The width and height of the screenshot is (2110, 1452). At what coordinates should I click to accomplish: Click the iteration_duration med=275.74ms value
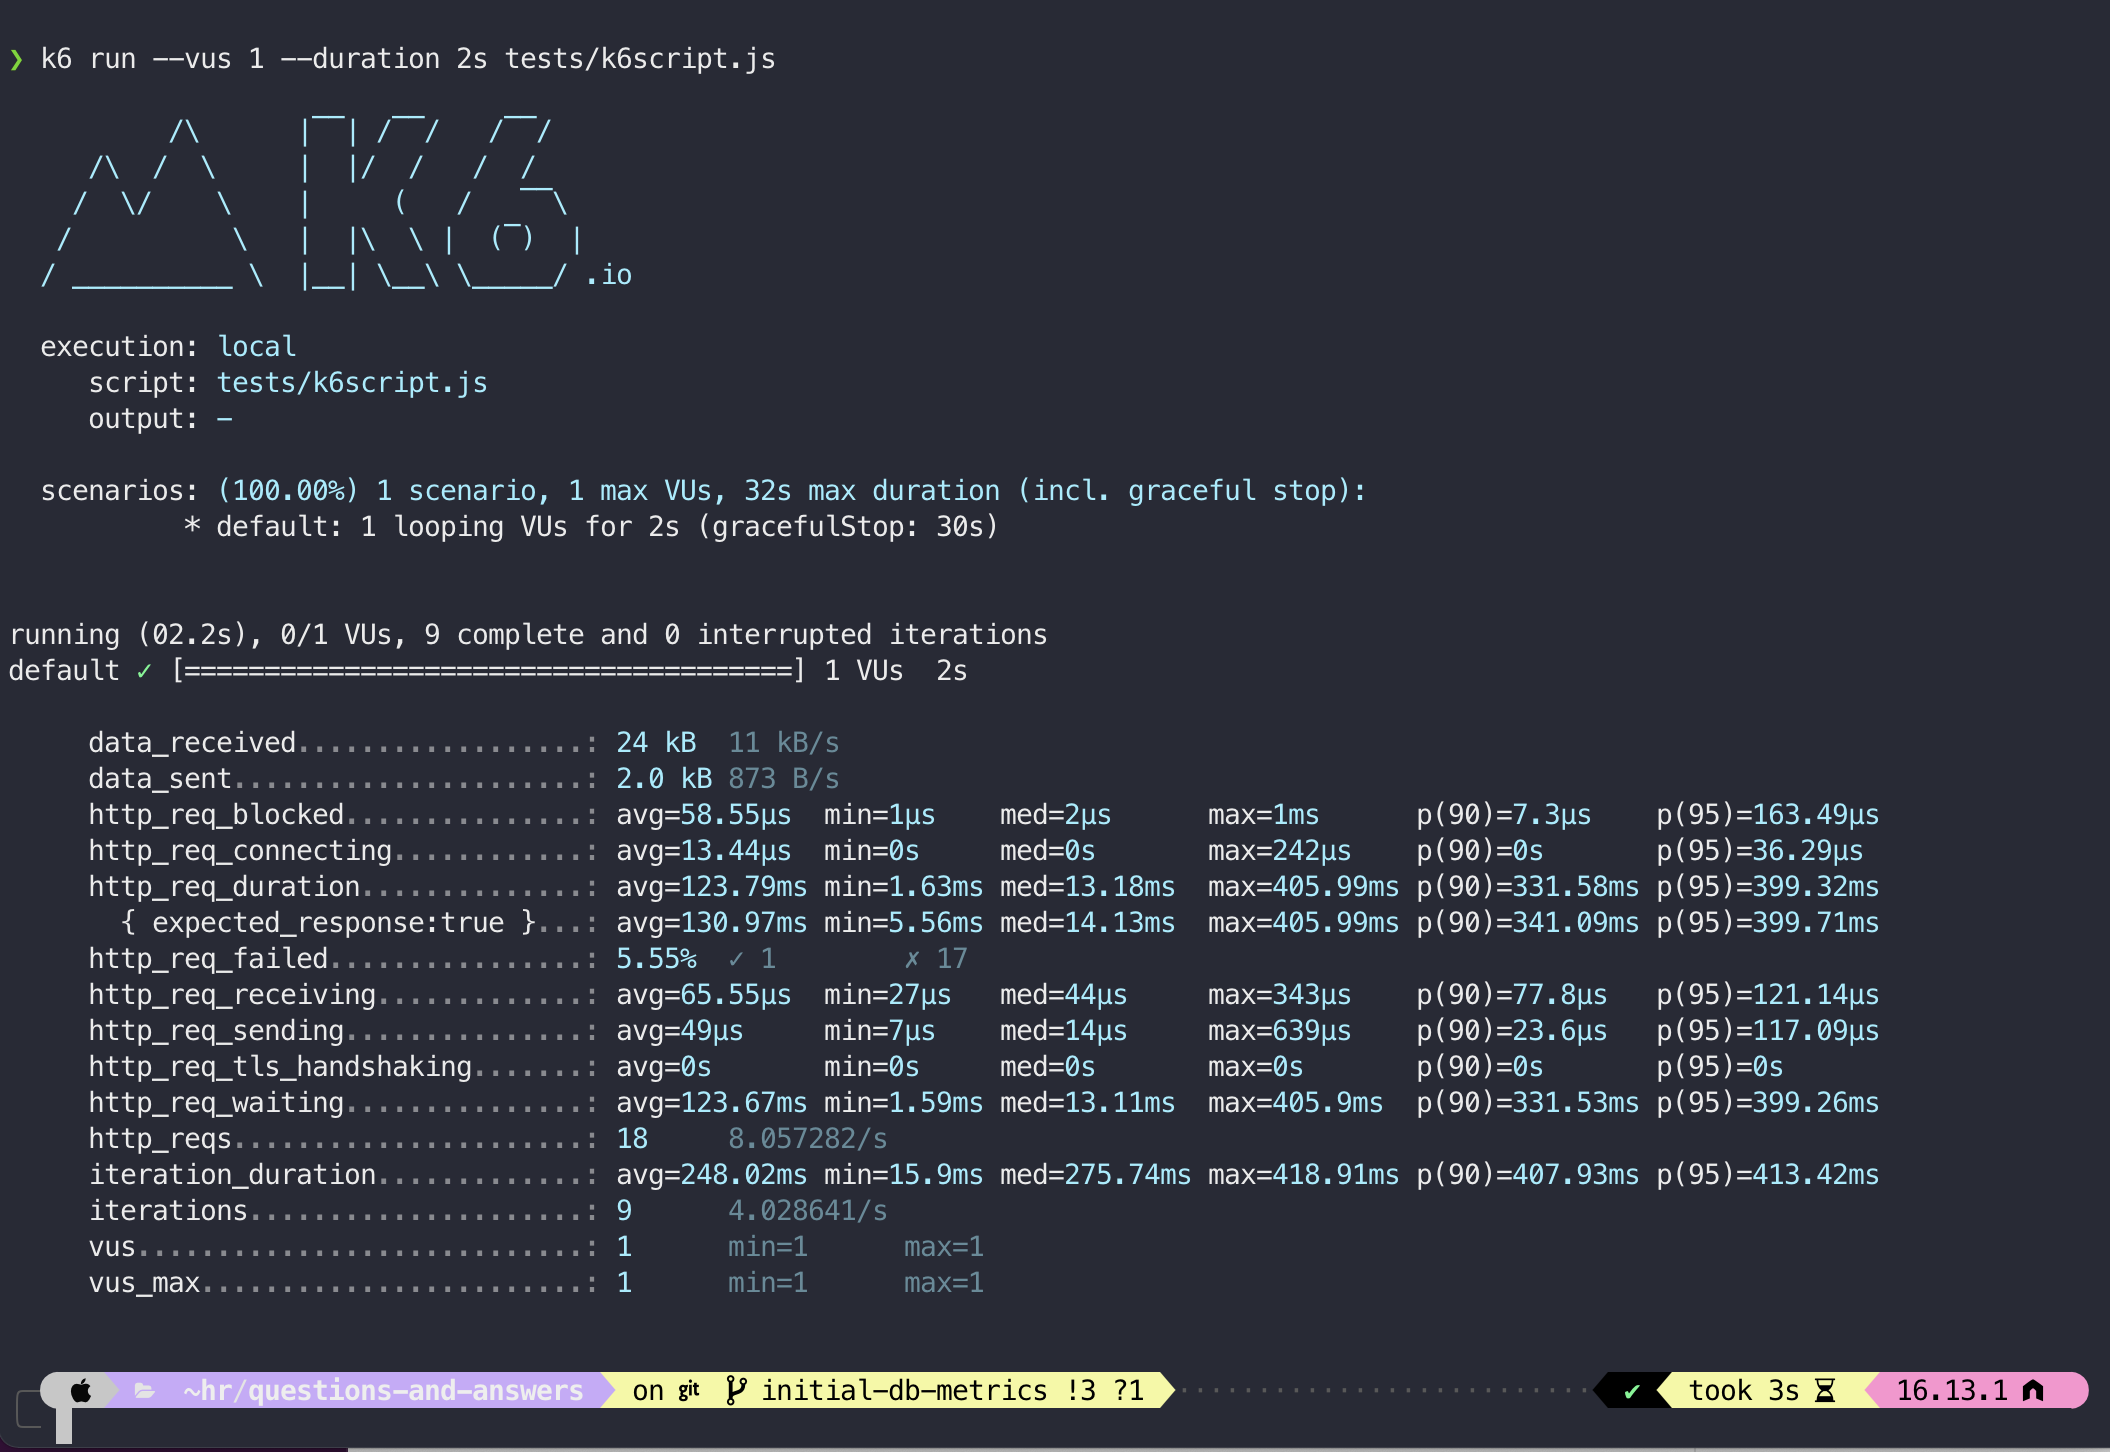pyautogui.click(x=1095, y=1175)
